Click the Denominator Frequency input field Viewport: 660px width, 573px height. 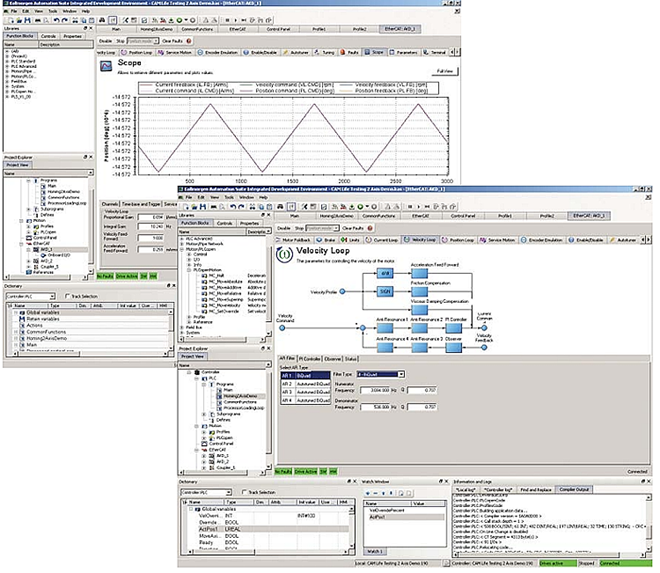click(x=376, y=407)
